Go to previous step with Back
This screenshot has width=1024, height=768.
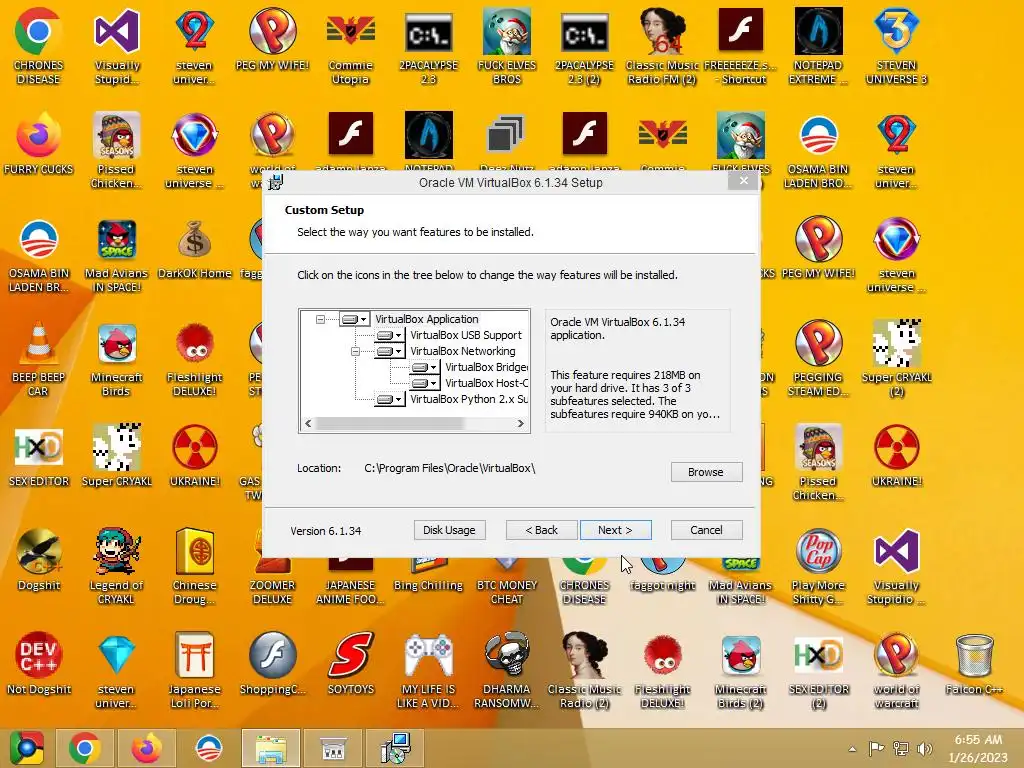[541, 530]
